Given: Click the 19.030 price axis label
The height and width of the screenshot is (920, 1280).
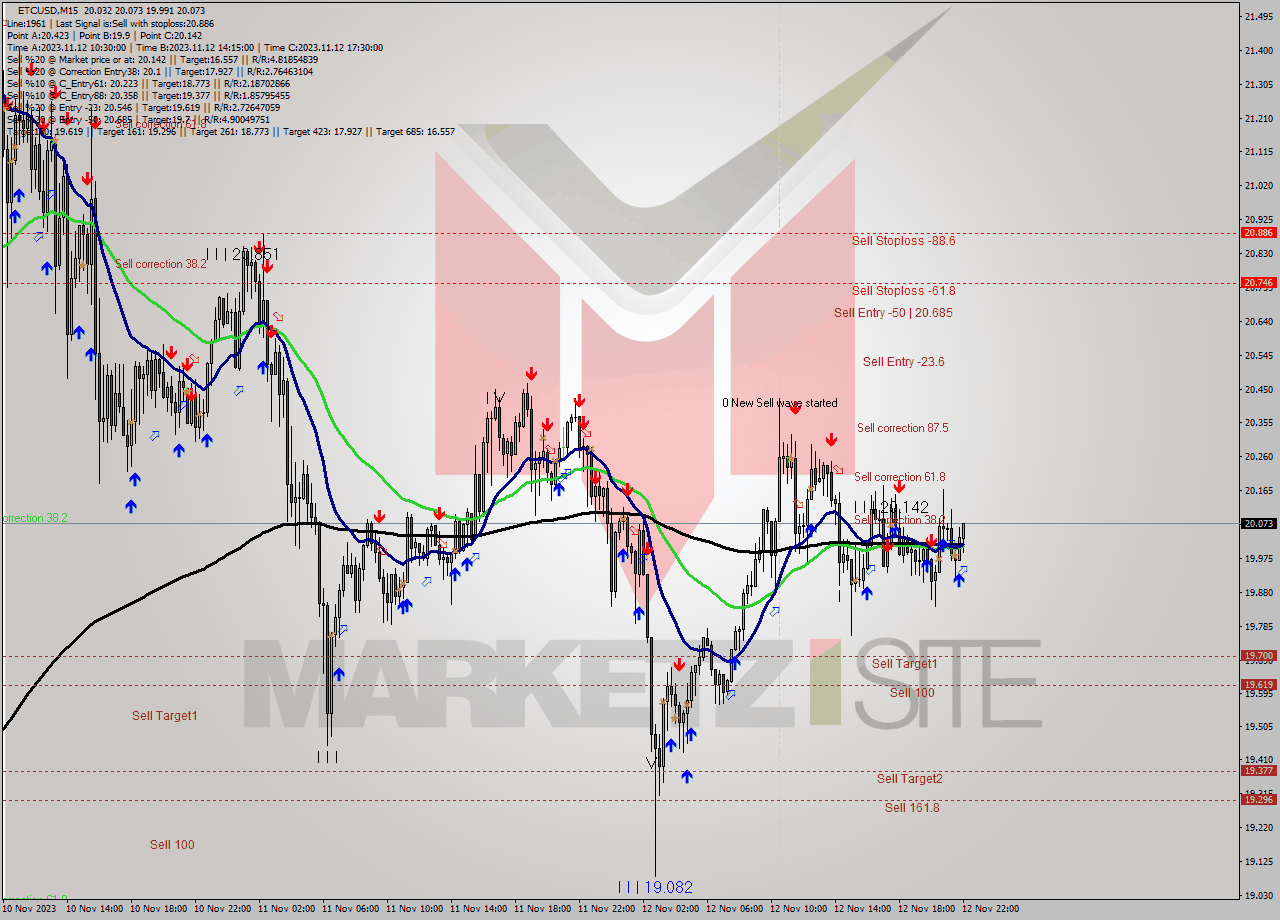Looking at the screenshot, I should point(1258,895).
